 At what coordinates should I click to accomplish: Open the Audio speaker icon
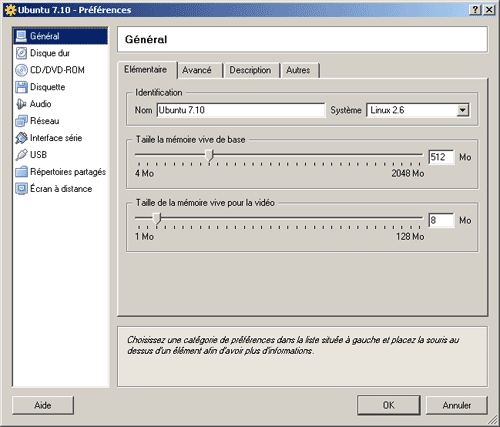(x=21, y=104)
